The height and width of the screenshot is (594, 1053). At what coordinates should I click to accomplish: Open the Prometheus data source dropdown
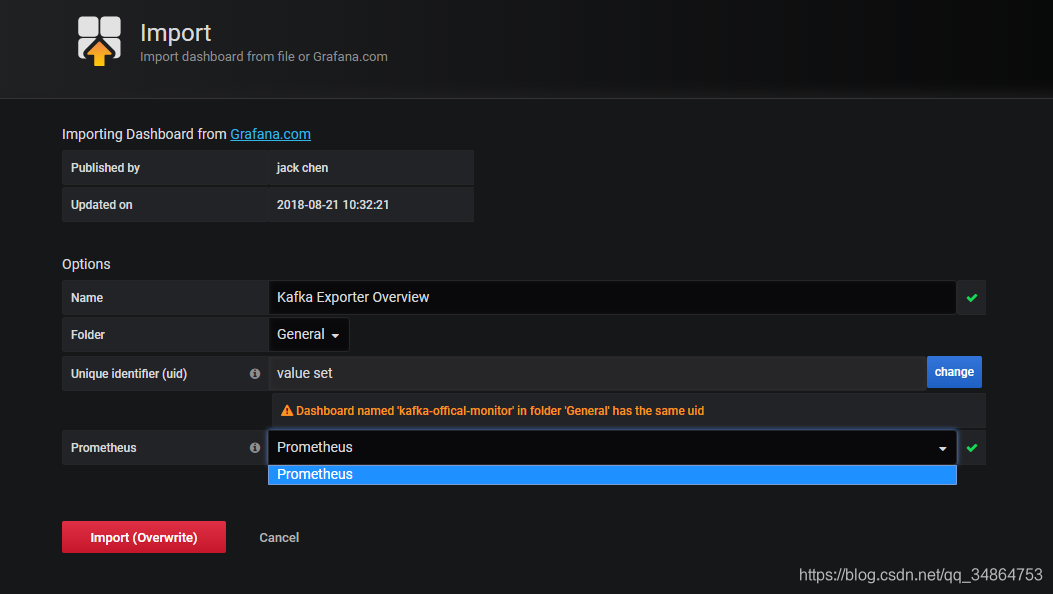pos(612,448)
